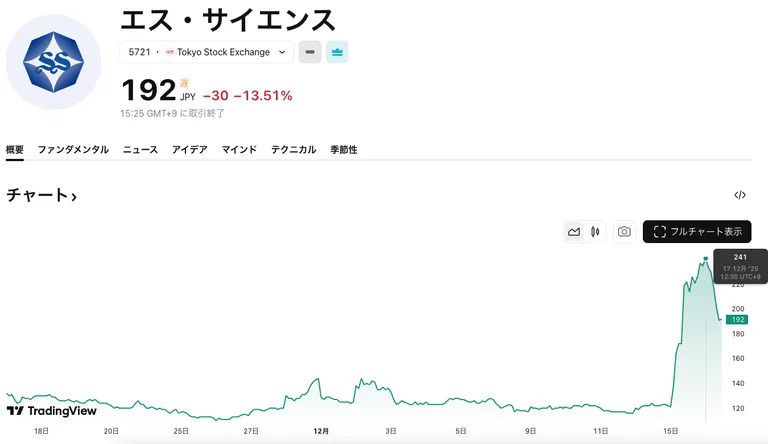Select the アイデア tab
Viewport: 768px width, 444px height.
click(190, 149)
